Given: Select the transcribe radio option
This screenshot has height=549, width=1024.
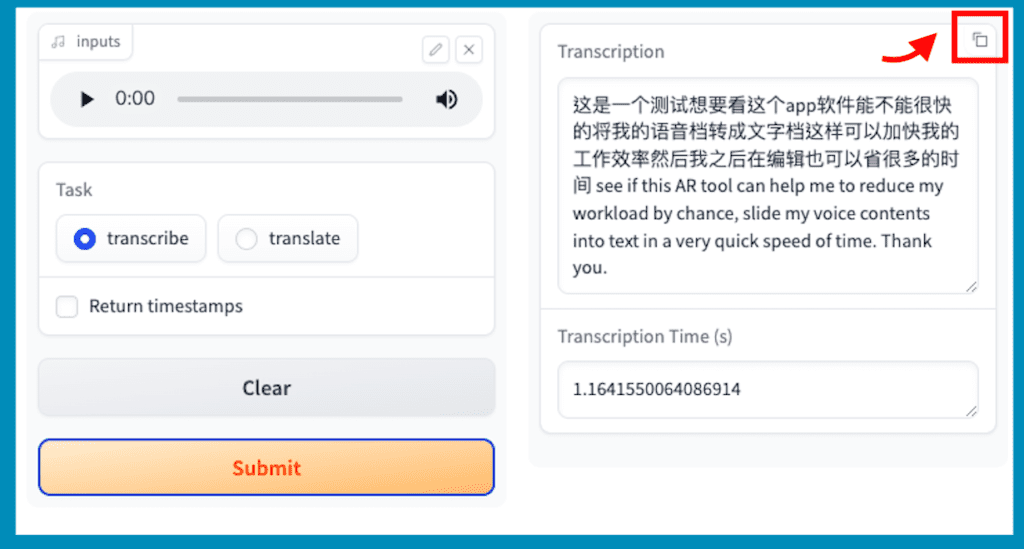Looking at the screenshot, I should 86,239.
